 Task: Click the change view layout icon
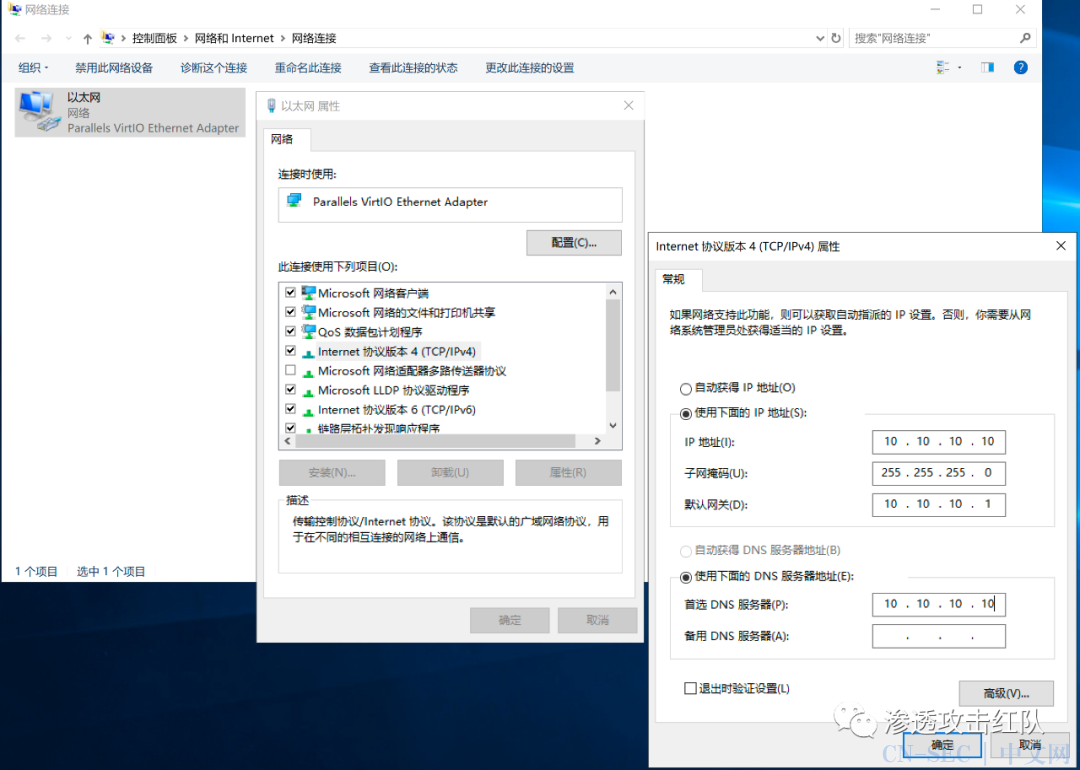943,67
